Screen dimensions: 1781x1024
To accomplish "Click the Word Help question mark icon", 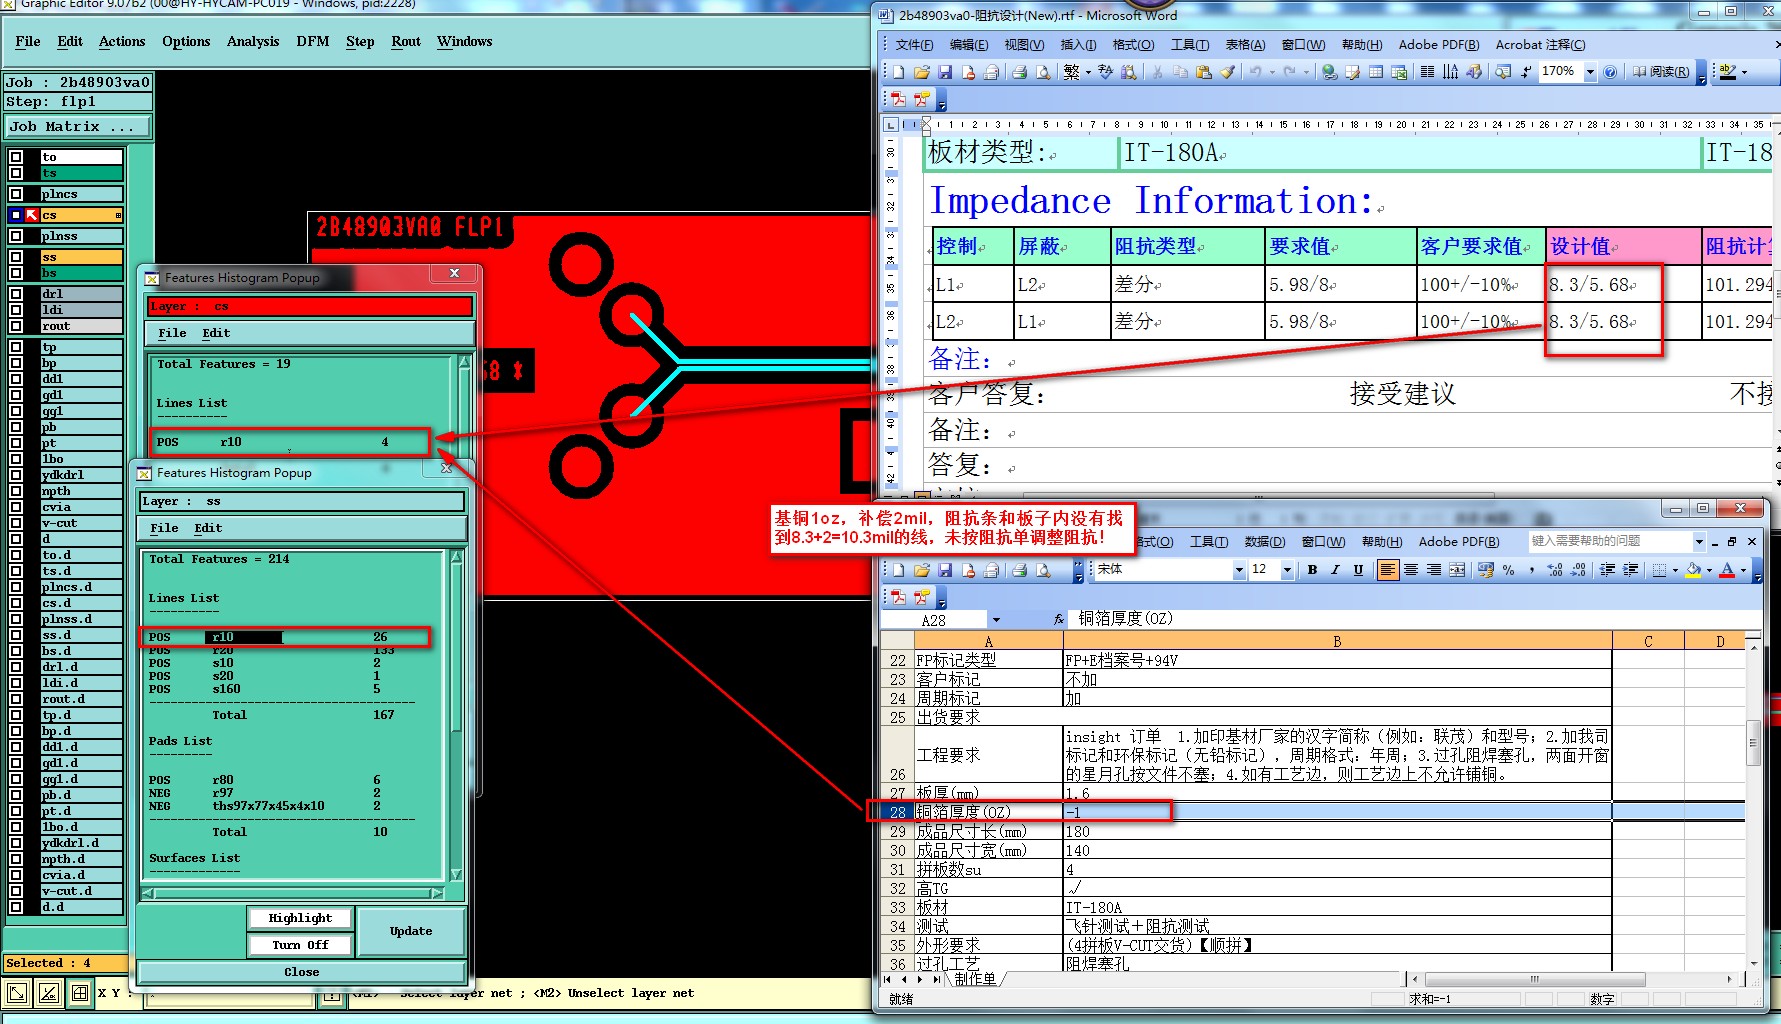I will 1610,72.
